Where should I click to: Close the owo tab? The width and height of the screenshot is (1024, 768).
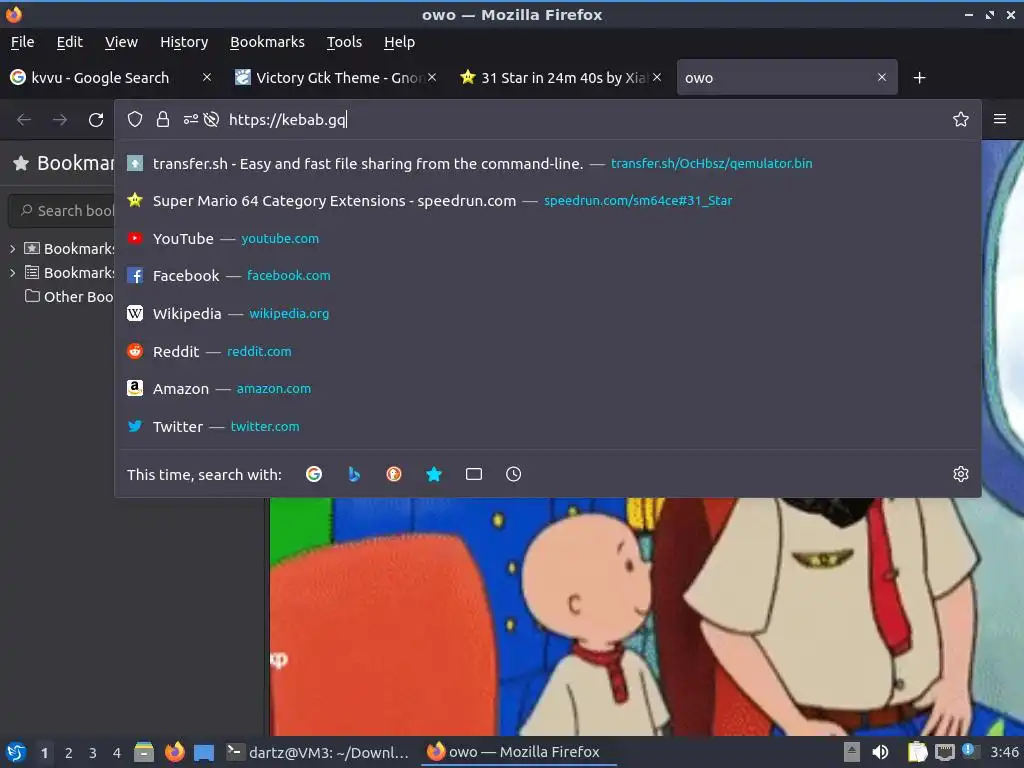pyautogui.click(x=882, y=77)
